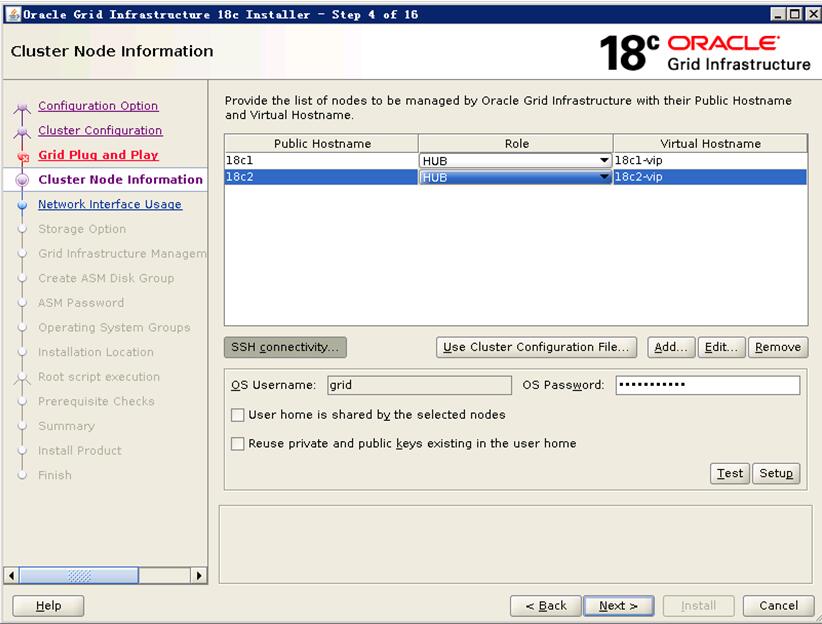Toggle the SSH connectivity panel
Image resolution: width=822 pixels, height=624 pixels.
click(x=285, y=347)
